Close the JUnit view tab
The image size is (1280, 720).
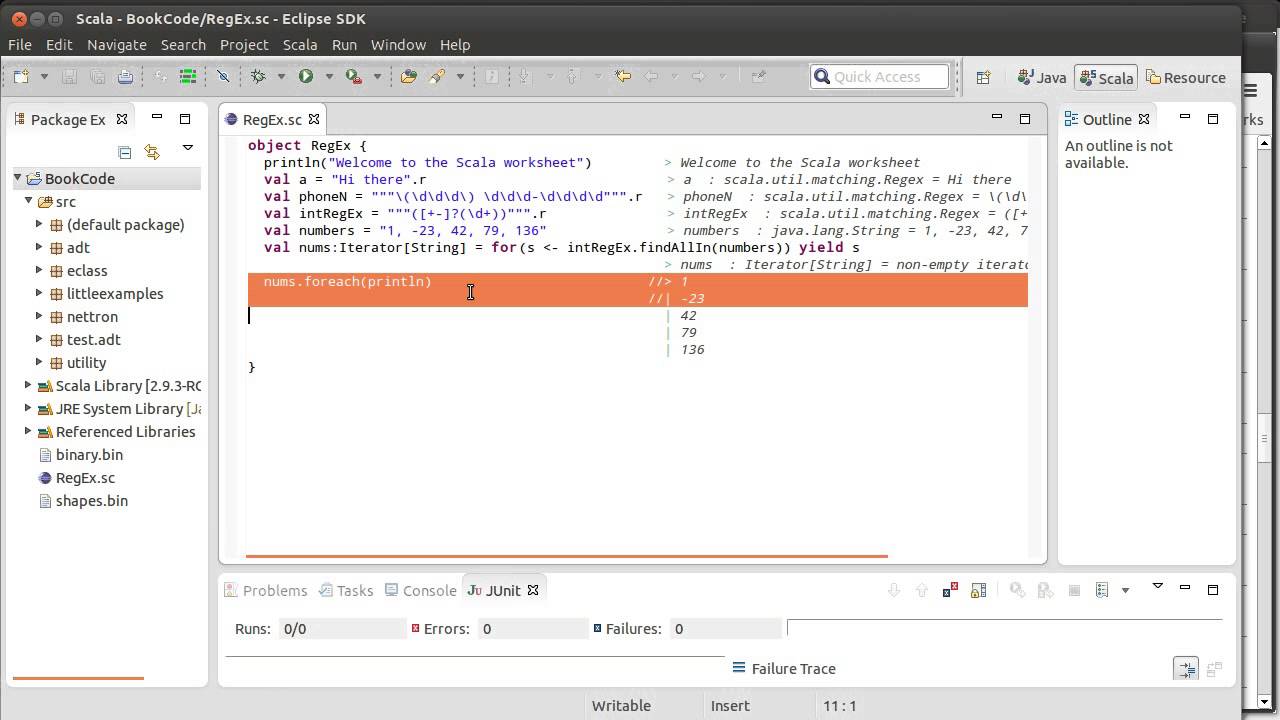pos(533,590)
